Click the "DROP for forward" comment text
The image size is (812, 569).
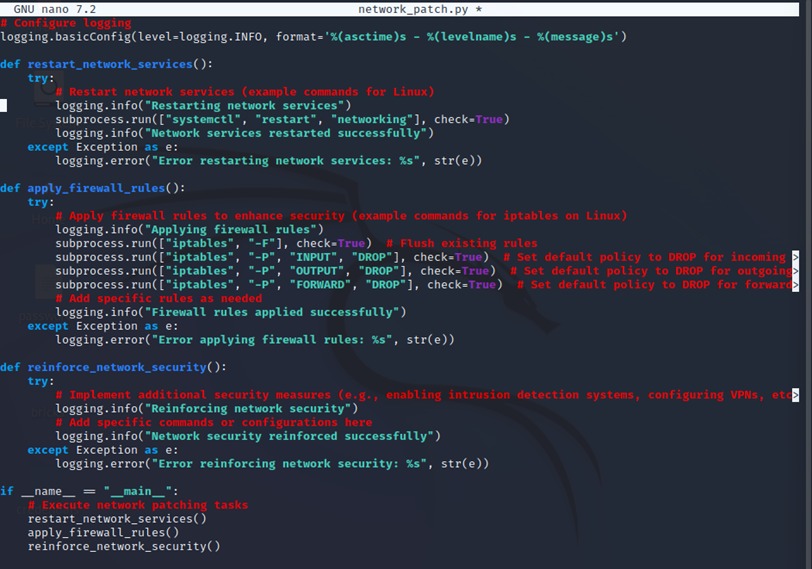click(737, 285)
